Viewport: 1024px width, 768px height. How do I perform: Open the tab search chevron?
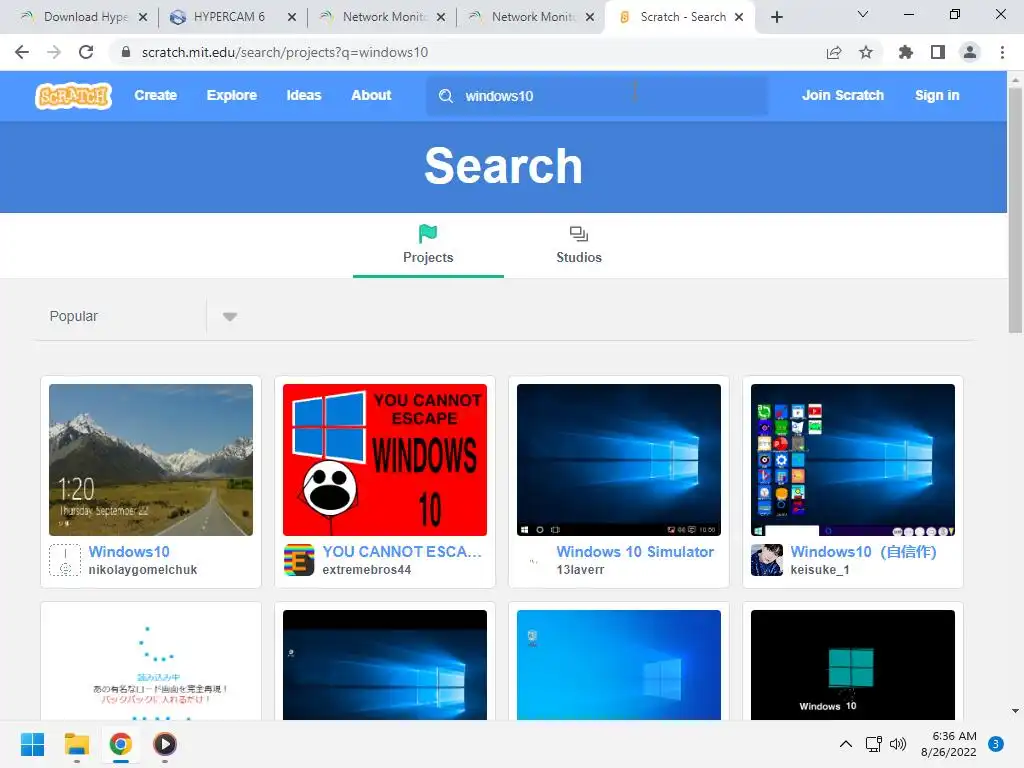click(863, 14)
